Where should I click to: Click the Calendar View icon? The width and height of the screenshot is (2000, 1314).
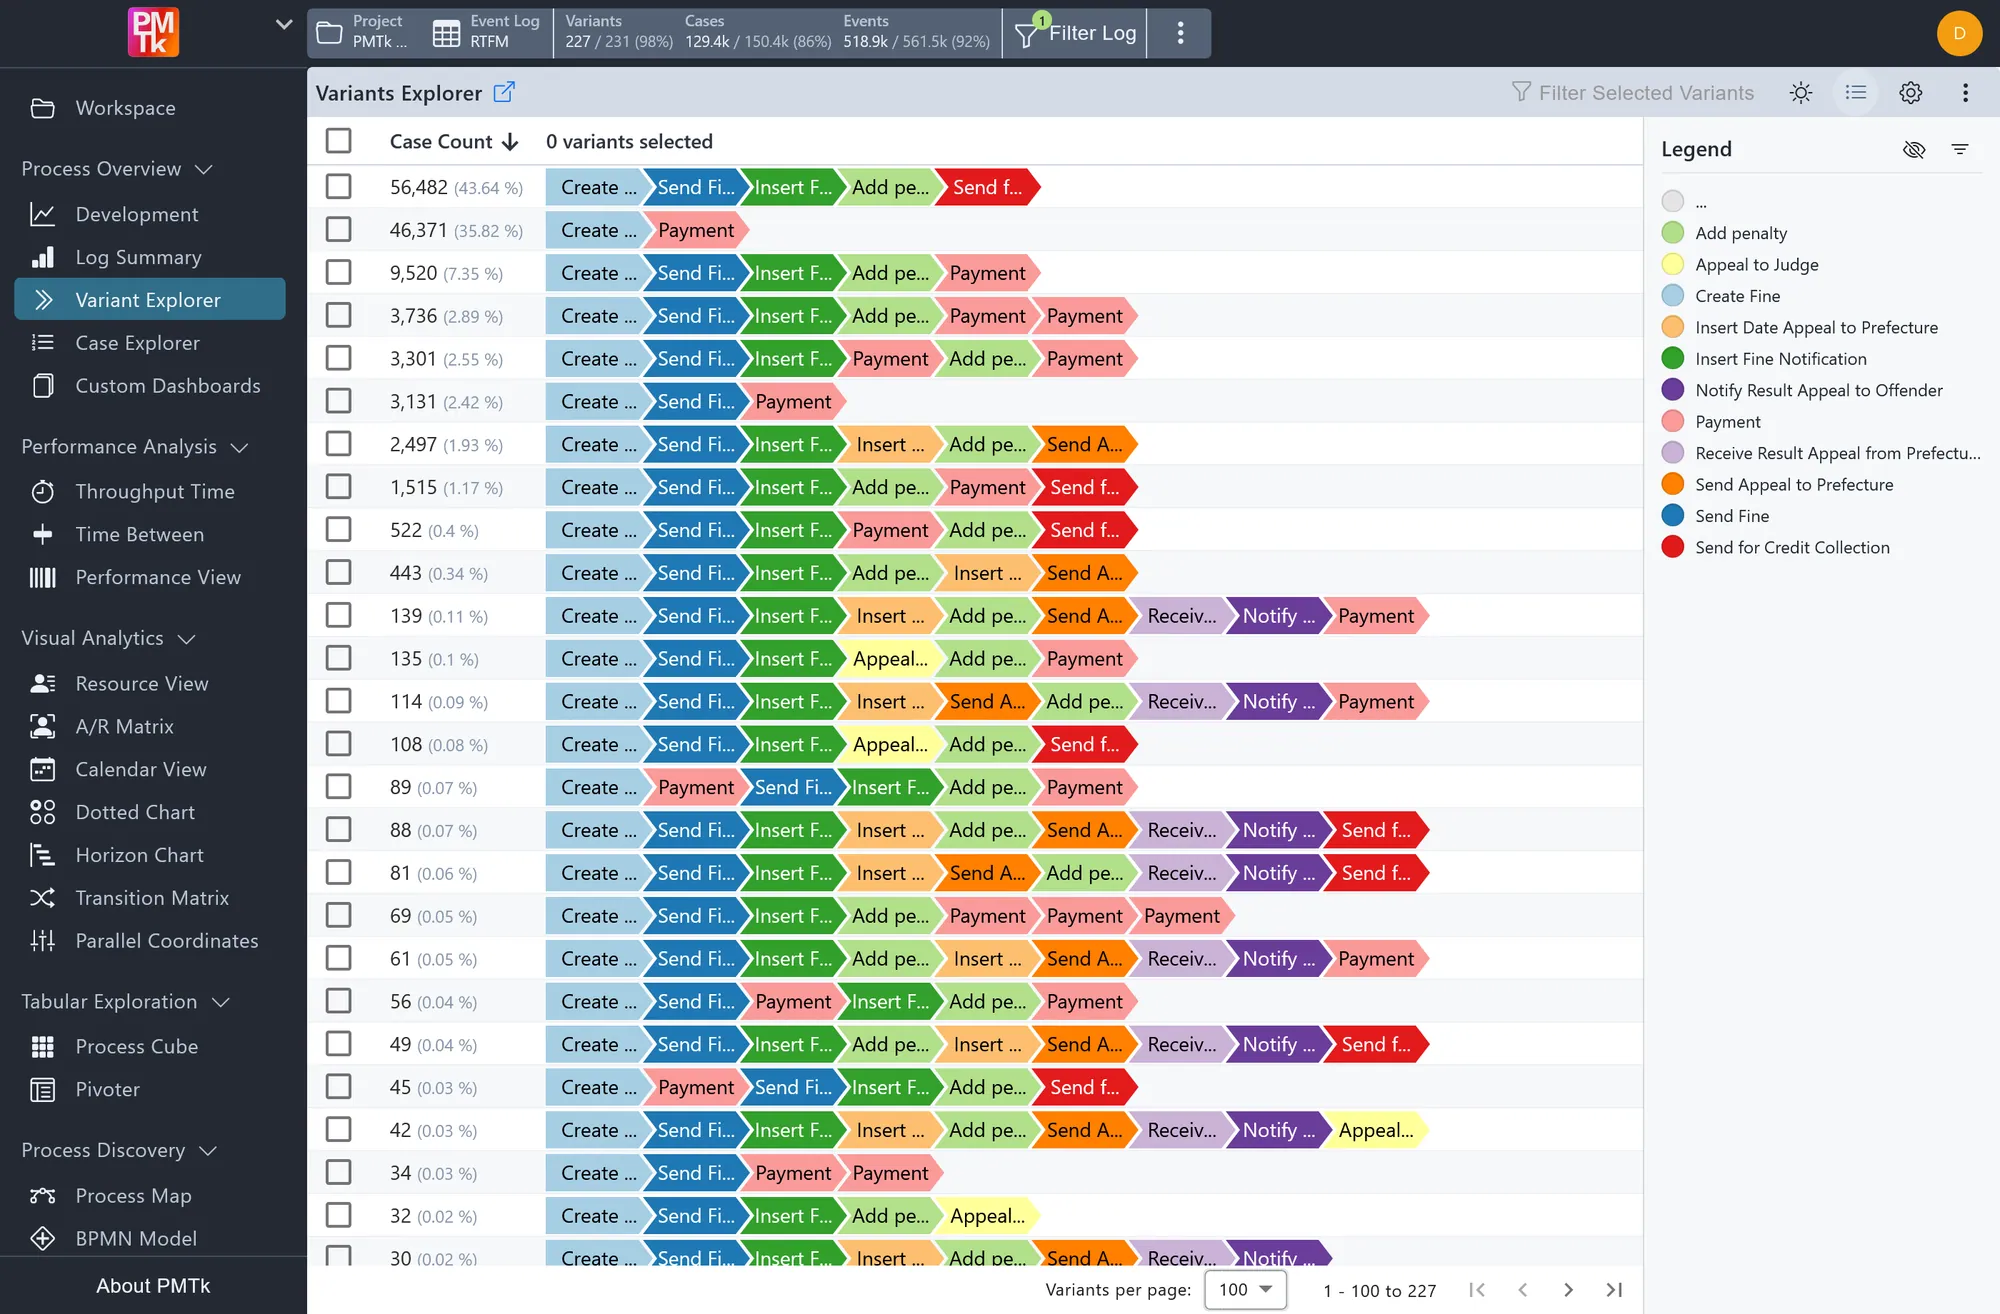tap(43, 770)
